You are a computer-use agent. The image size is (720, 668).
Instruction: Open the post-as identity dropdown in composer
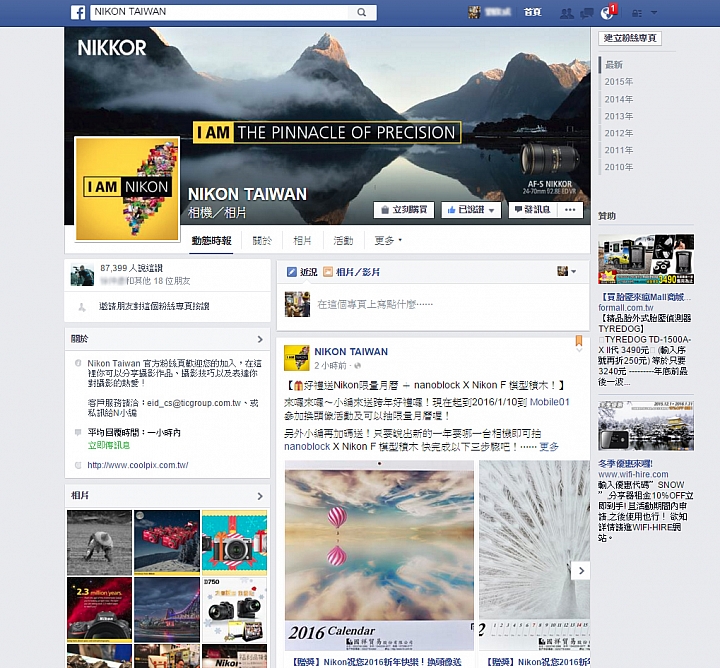(567, 271)
